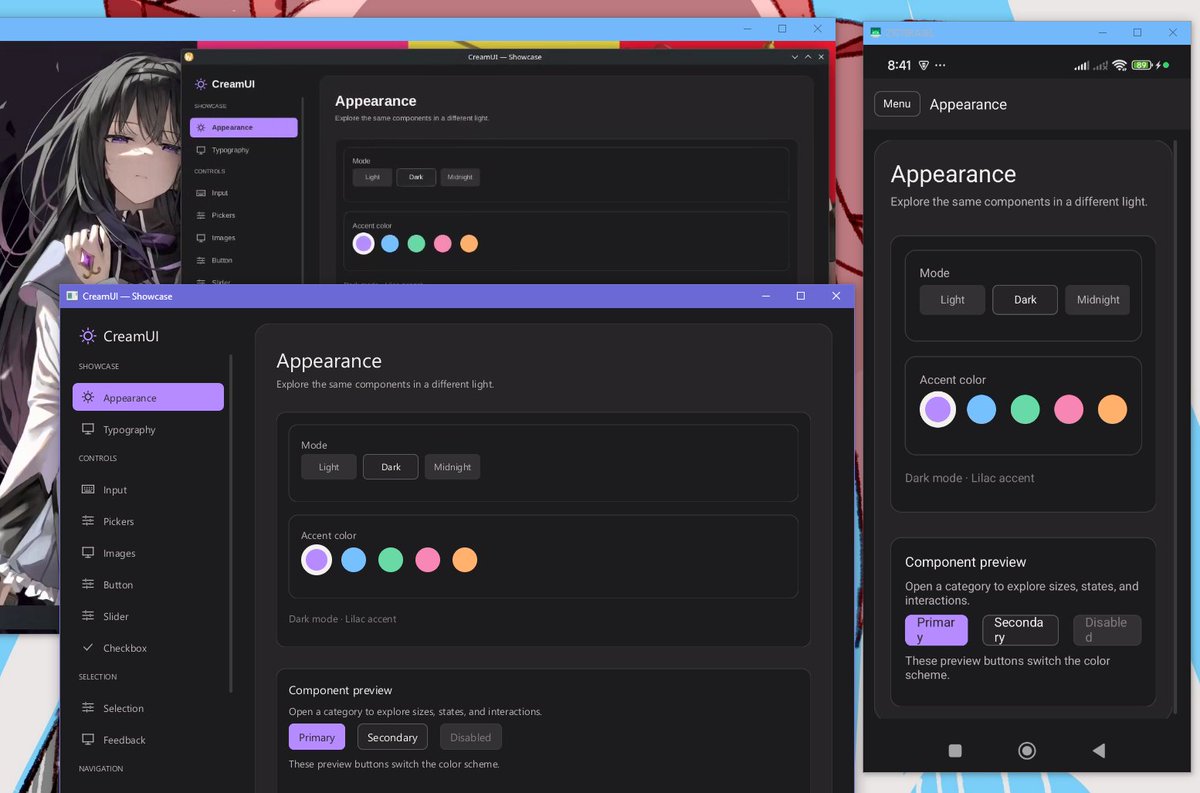Open Appearance in the back window sidebar
This screenshot has height=793, width=1200.
[244, 128]
